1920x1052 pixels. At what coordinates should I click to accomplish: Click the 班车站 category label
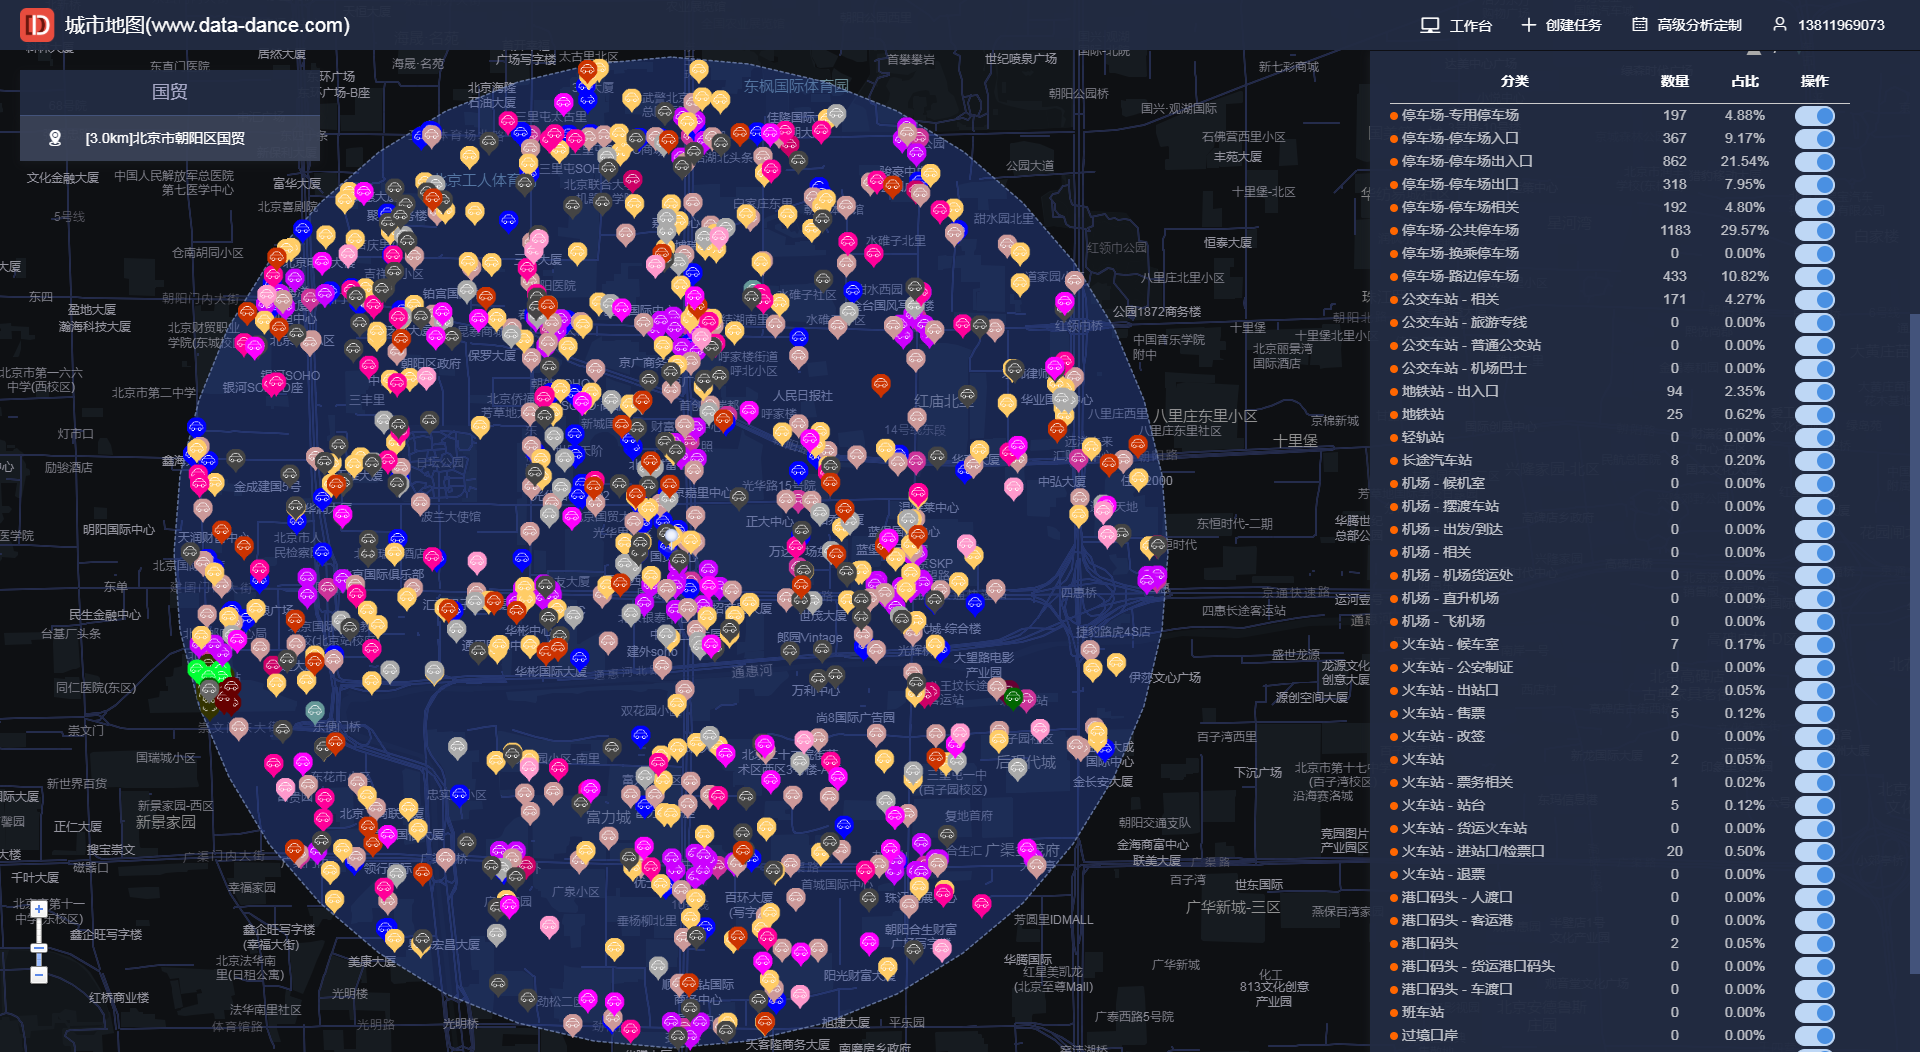(1422, 1012)
